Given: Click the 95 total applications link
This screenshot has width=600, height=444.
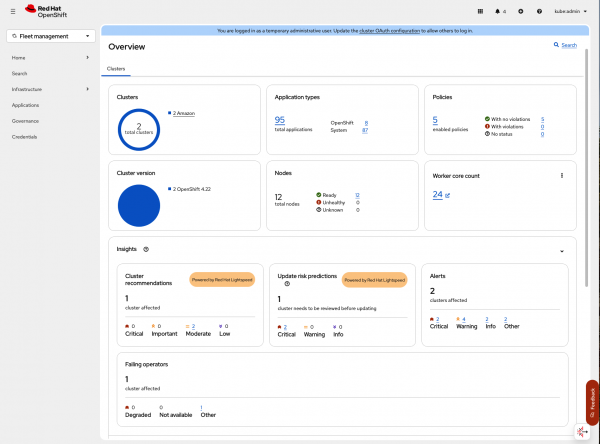Looking at the screenshot, I should pos(280,120).
